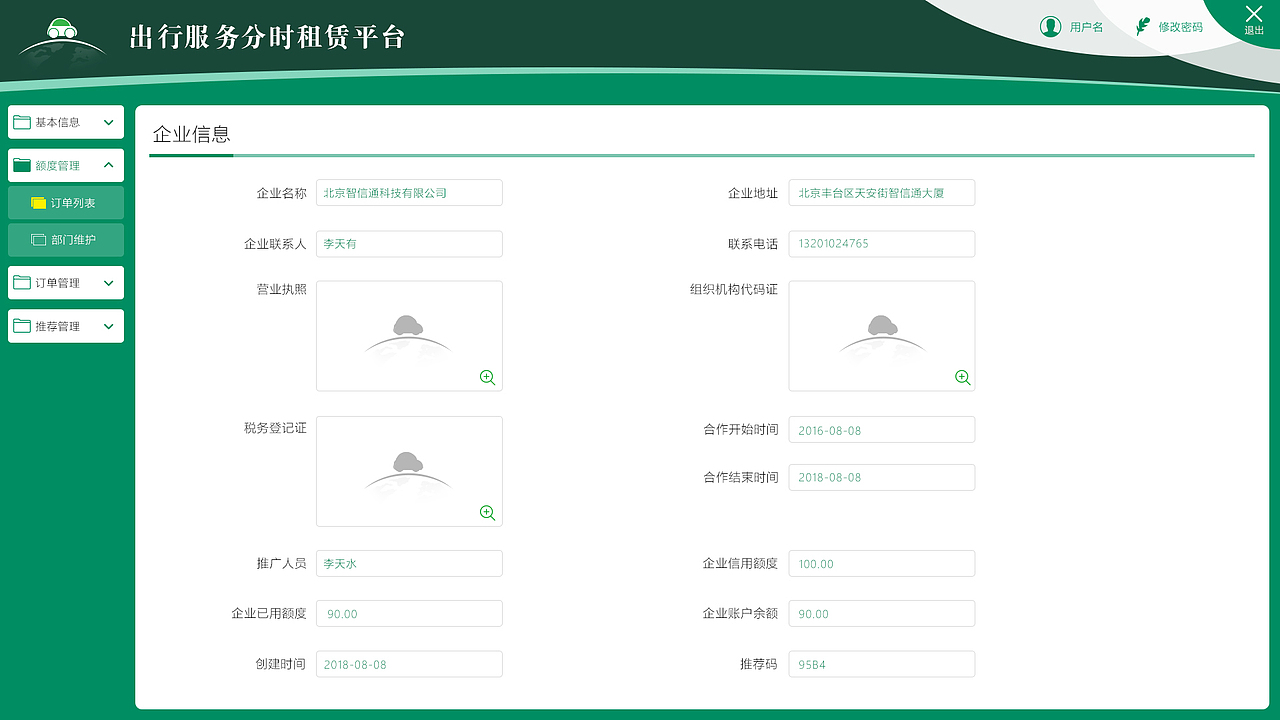The image size is (1280, 720).
Task: Zoom the 组织机构代码证 image via magnifier
Action: tap(961, 377)
